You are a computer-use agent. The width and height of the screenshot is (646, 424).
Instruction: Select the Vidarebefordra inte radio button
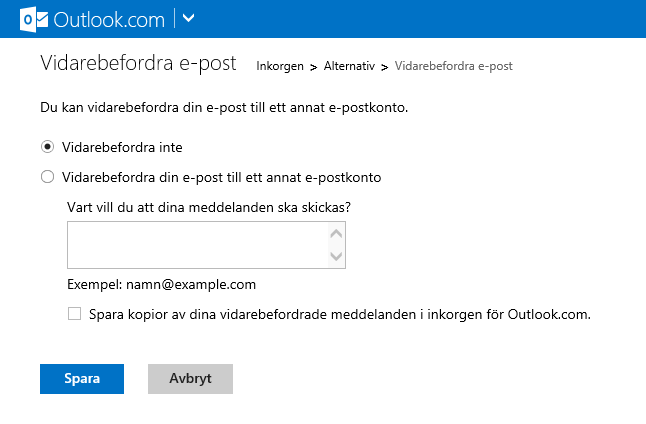(47, 147)
